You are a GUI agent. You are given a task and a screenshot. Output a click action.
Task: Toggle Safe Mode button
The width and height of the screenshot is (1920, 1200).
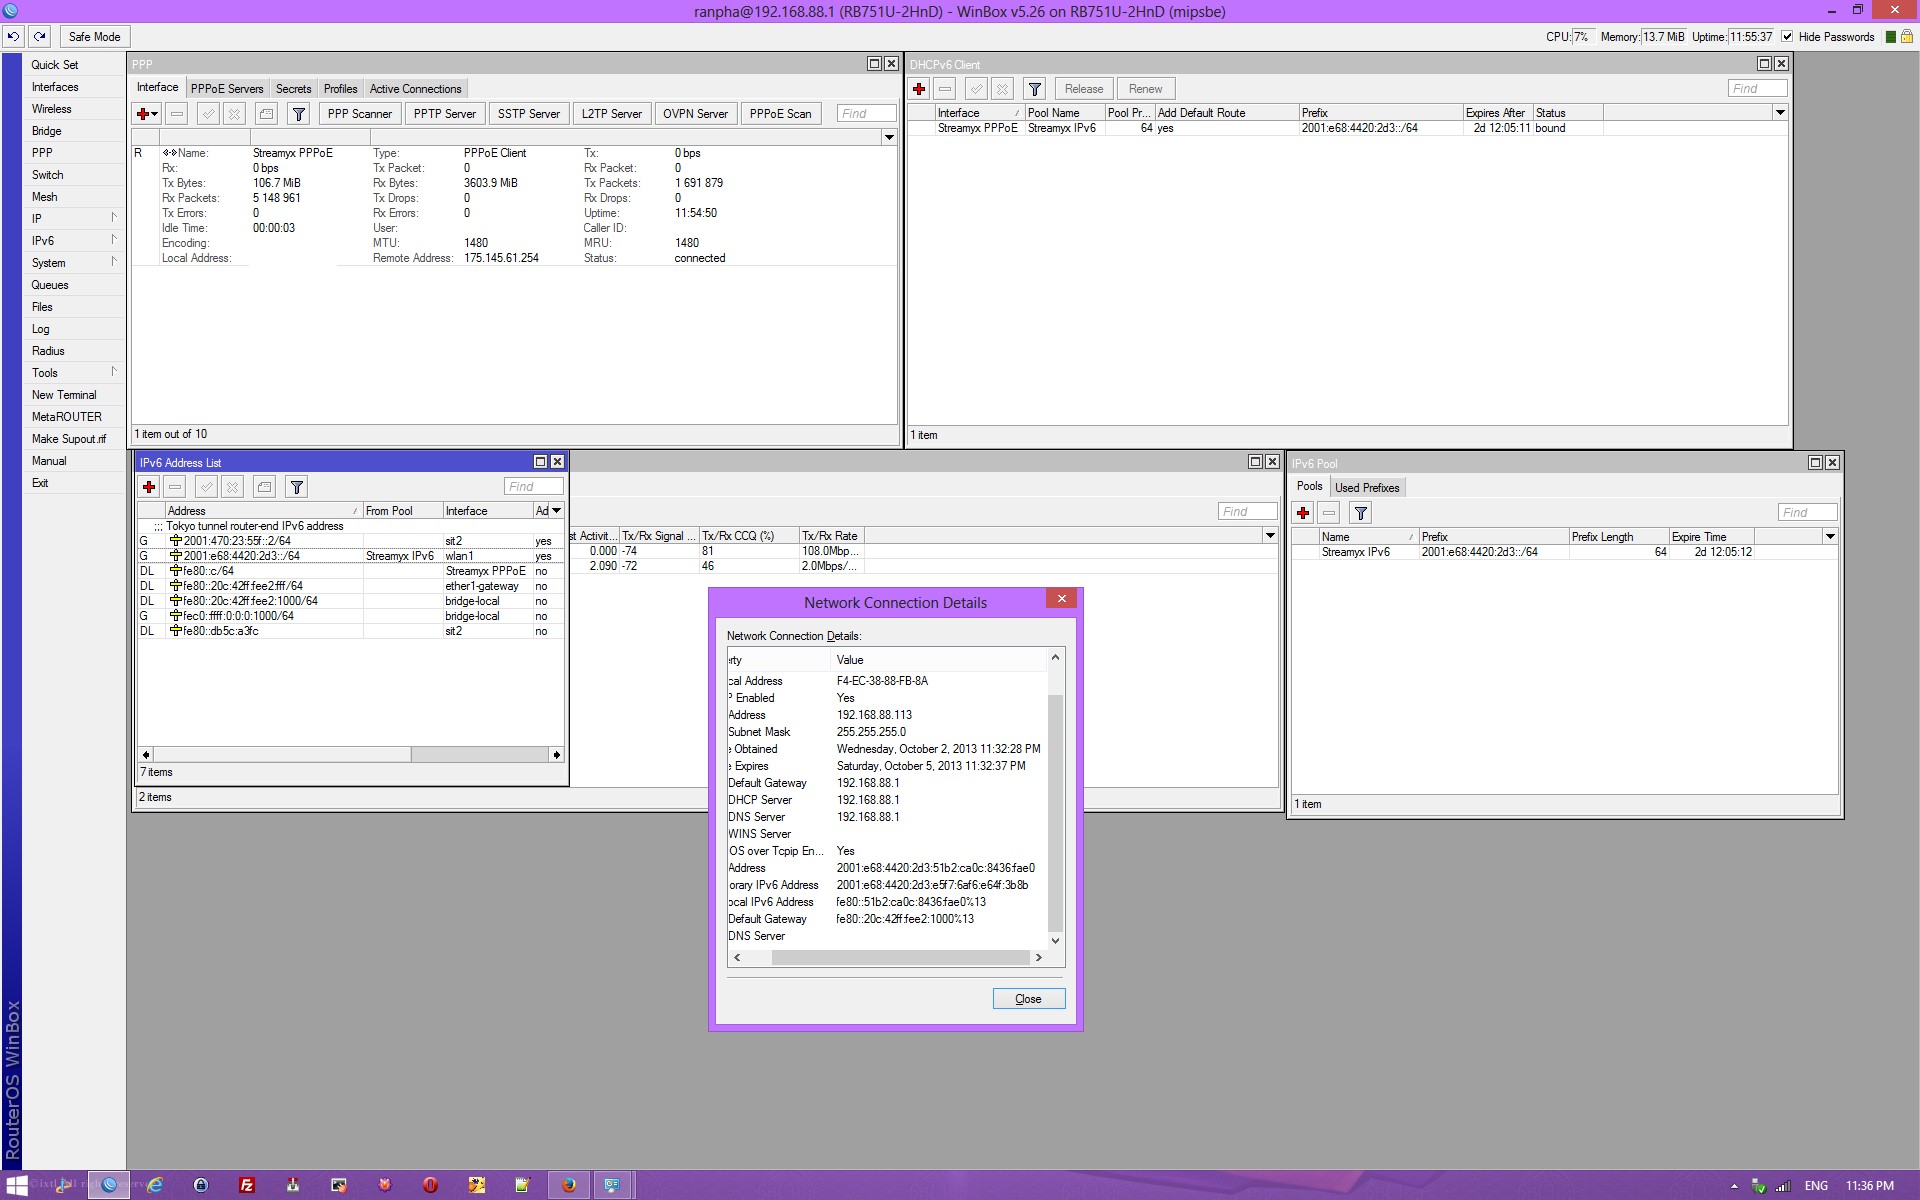[94, 37]
